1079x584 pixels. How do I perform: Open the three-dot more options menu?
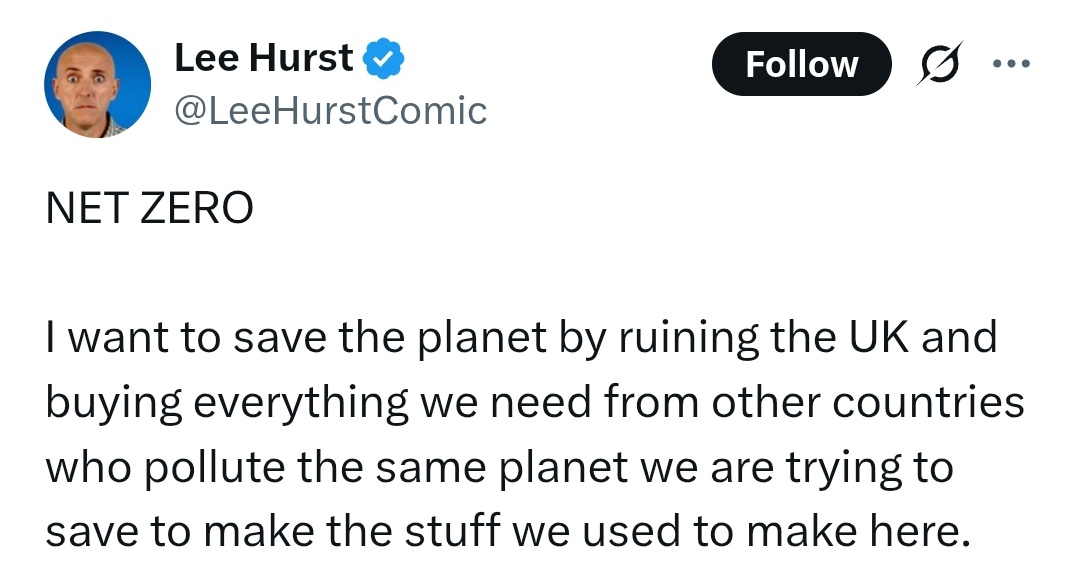(1009, 65)
